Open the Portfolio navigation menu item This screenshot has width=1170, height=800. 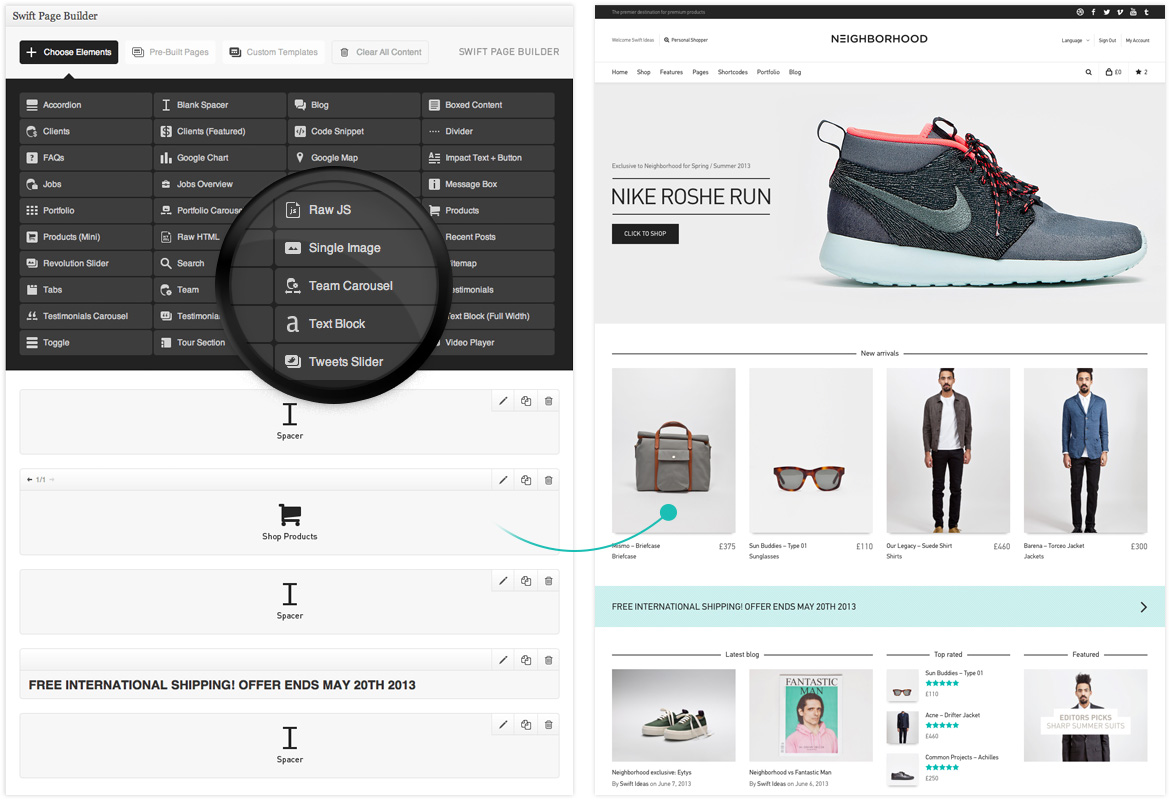coord(768,72)
